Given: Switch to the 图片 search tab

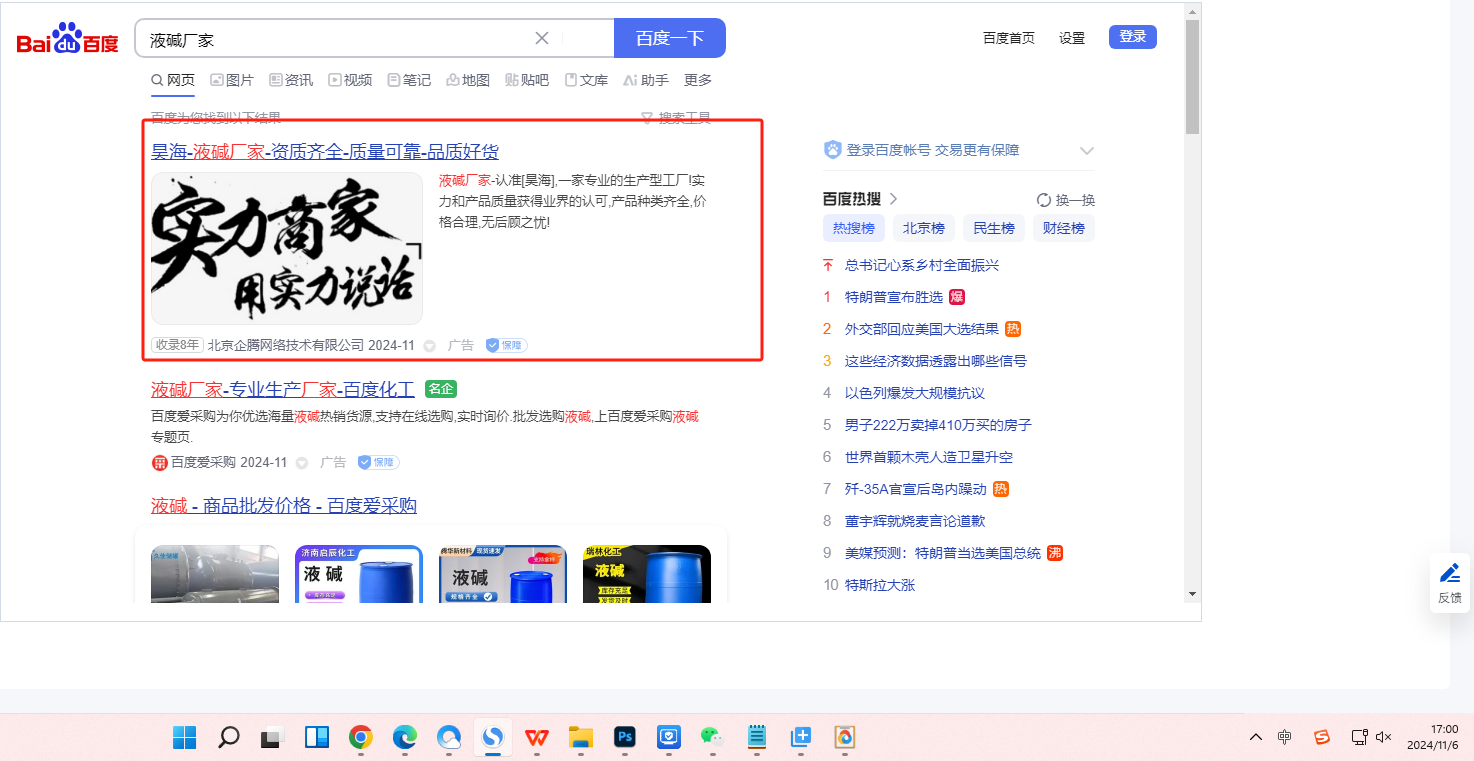Looking at the screenshot, I should (x=231, y=80).
